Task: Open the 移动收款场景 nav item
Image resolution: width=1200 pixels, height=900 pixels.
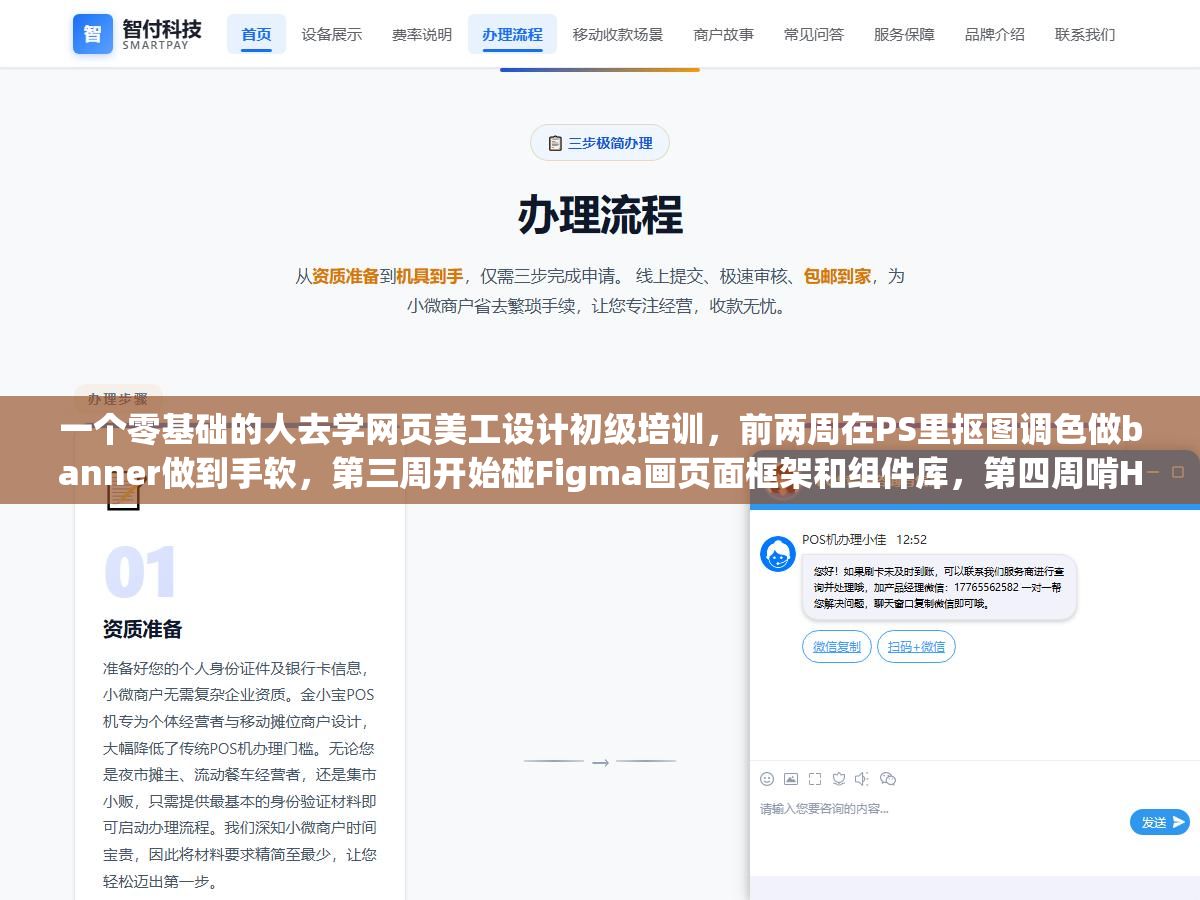Action: (x=617, y=34)
